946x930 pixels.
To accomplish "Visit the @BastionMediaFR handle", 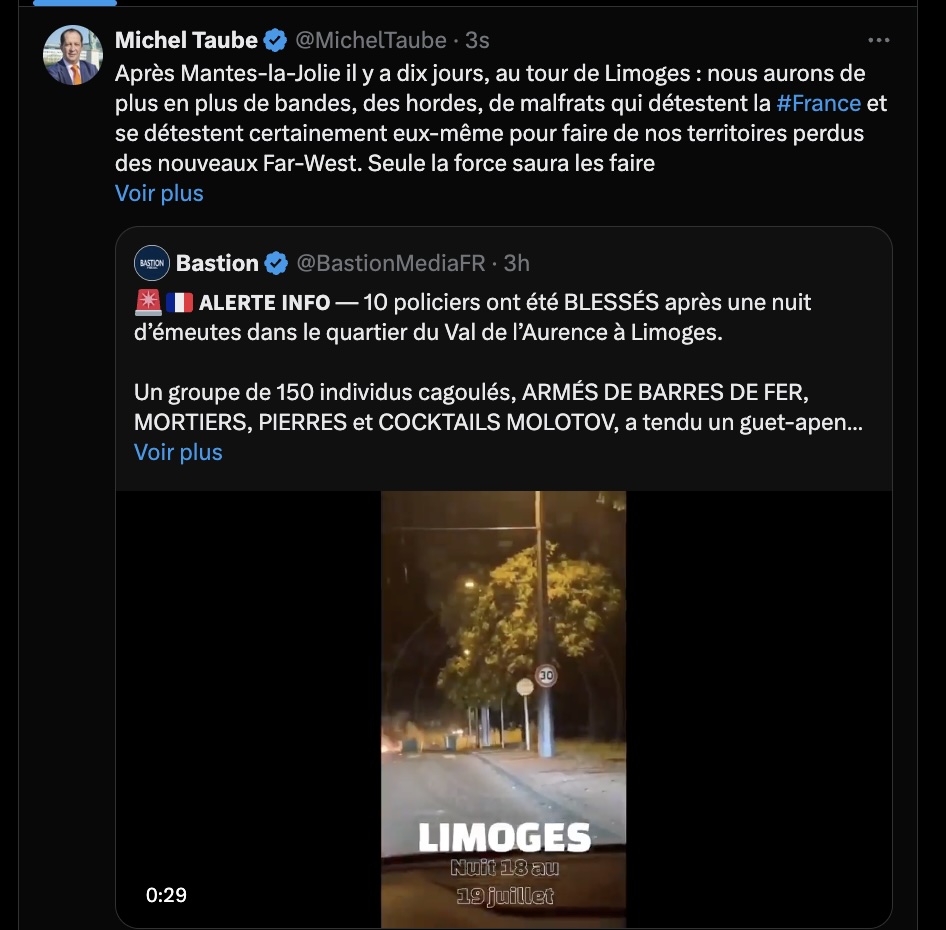I will pos(391,263).
